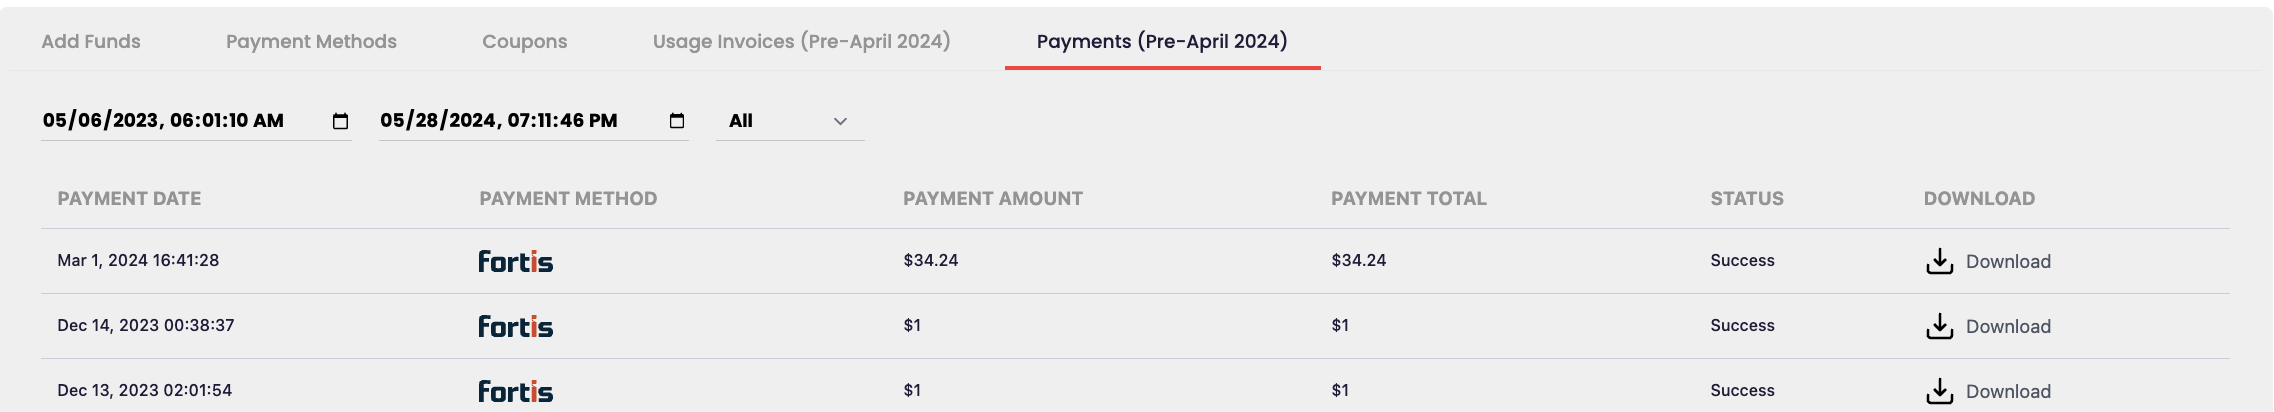Click download icon for Dec 14, 2023 payment
The image size is (2274, 412).
[1939, 326]
